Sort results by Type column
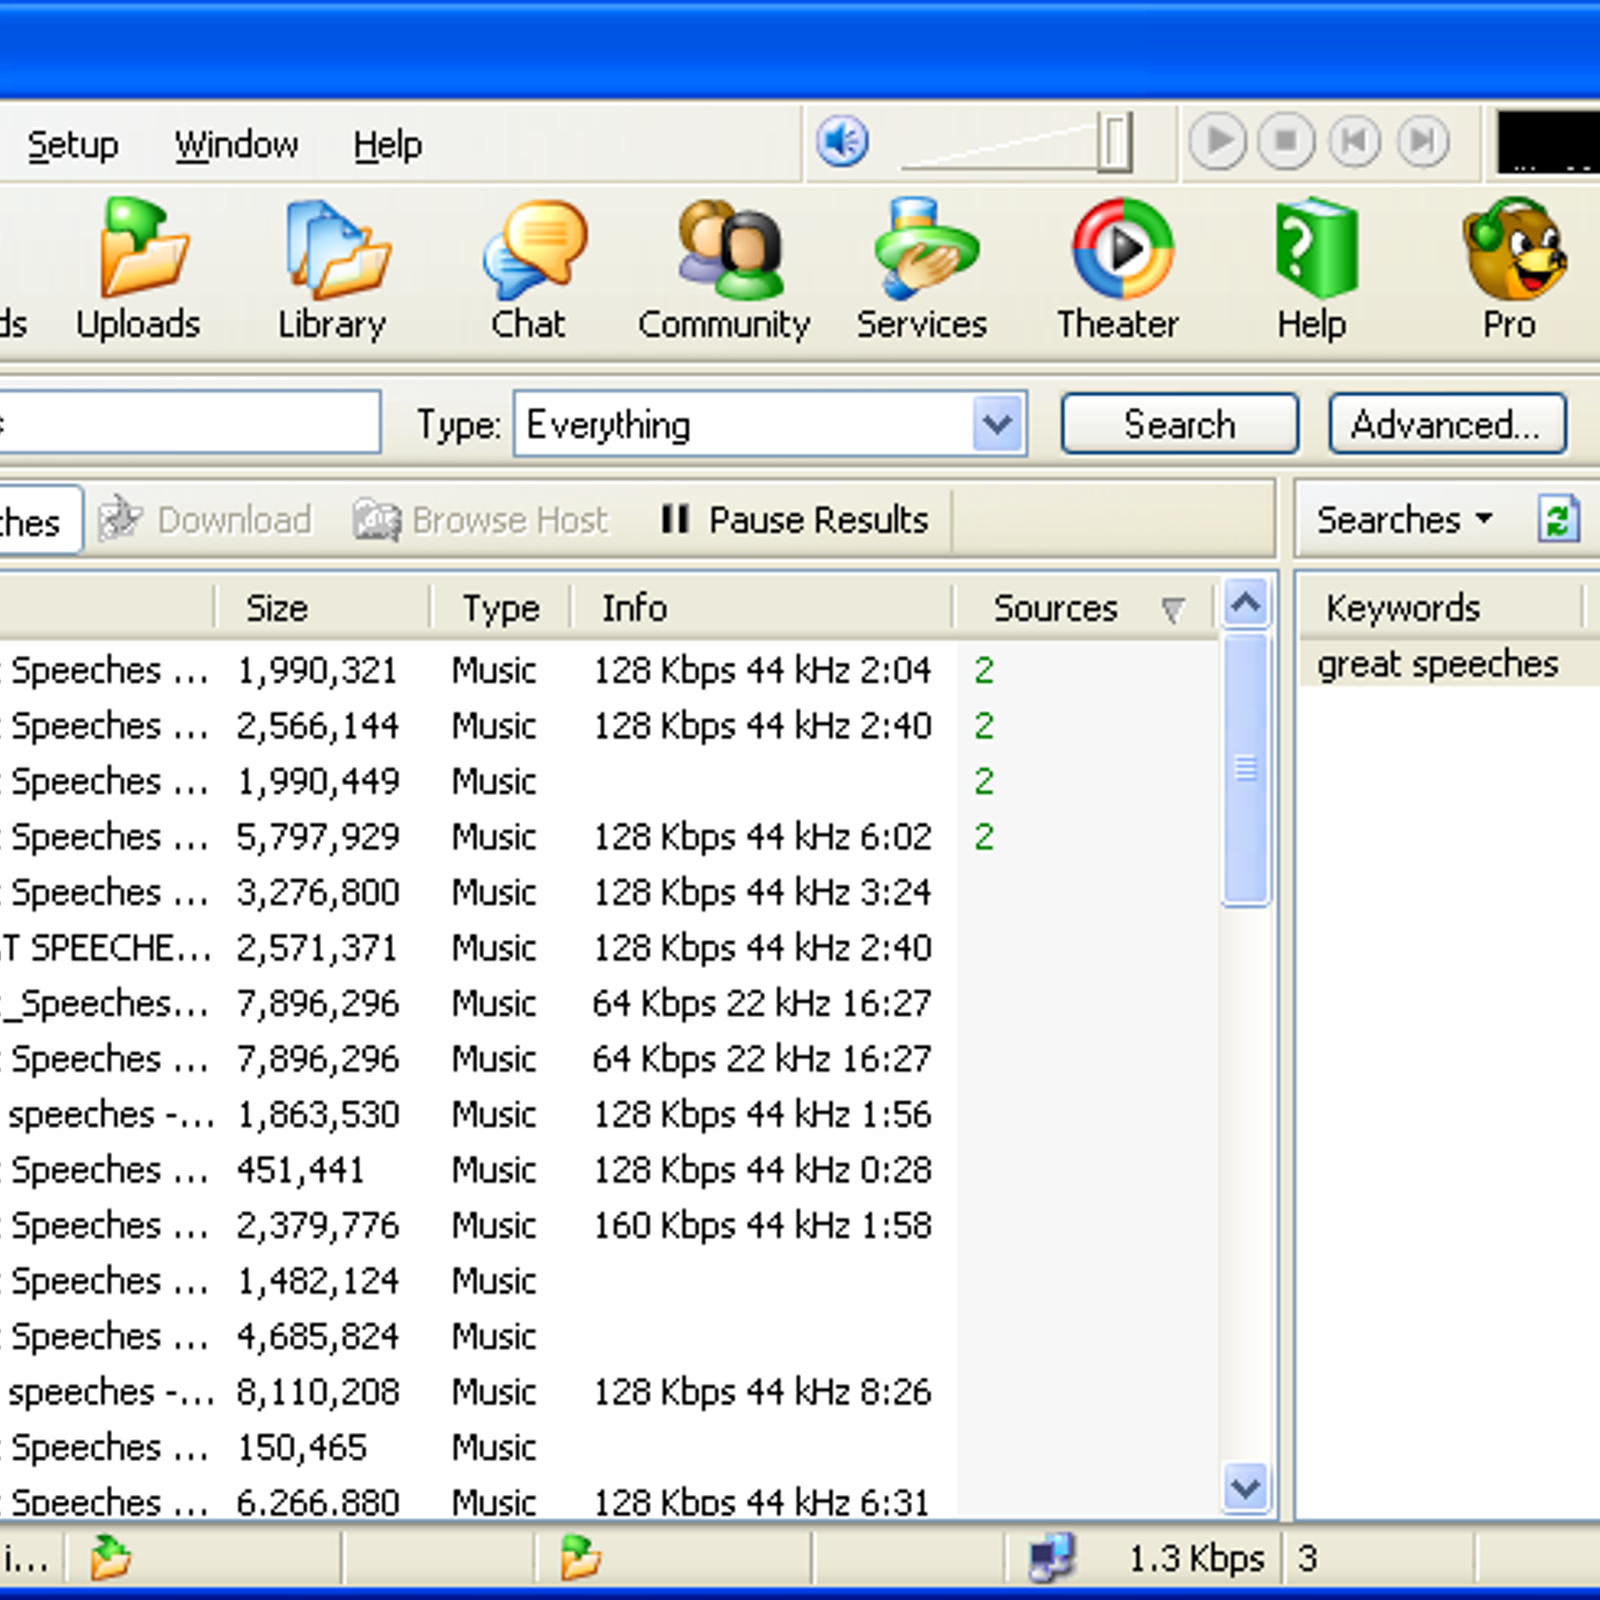 501,608
